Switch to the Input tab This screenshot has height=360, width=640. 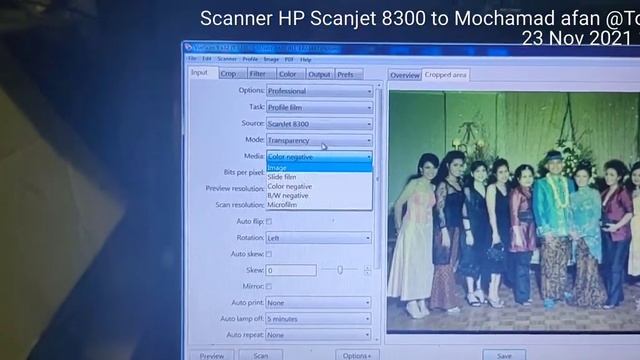tap(203, 73)
